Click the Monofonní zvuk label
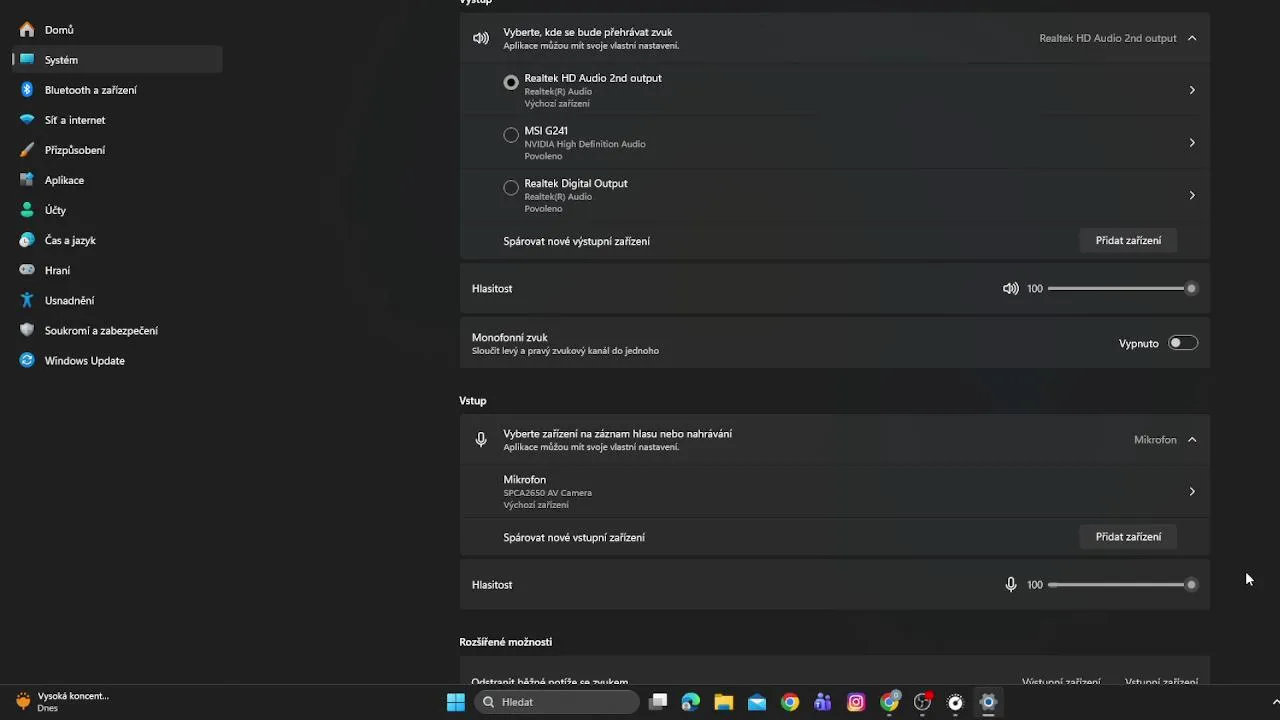 click(510, 338)
